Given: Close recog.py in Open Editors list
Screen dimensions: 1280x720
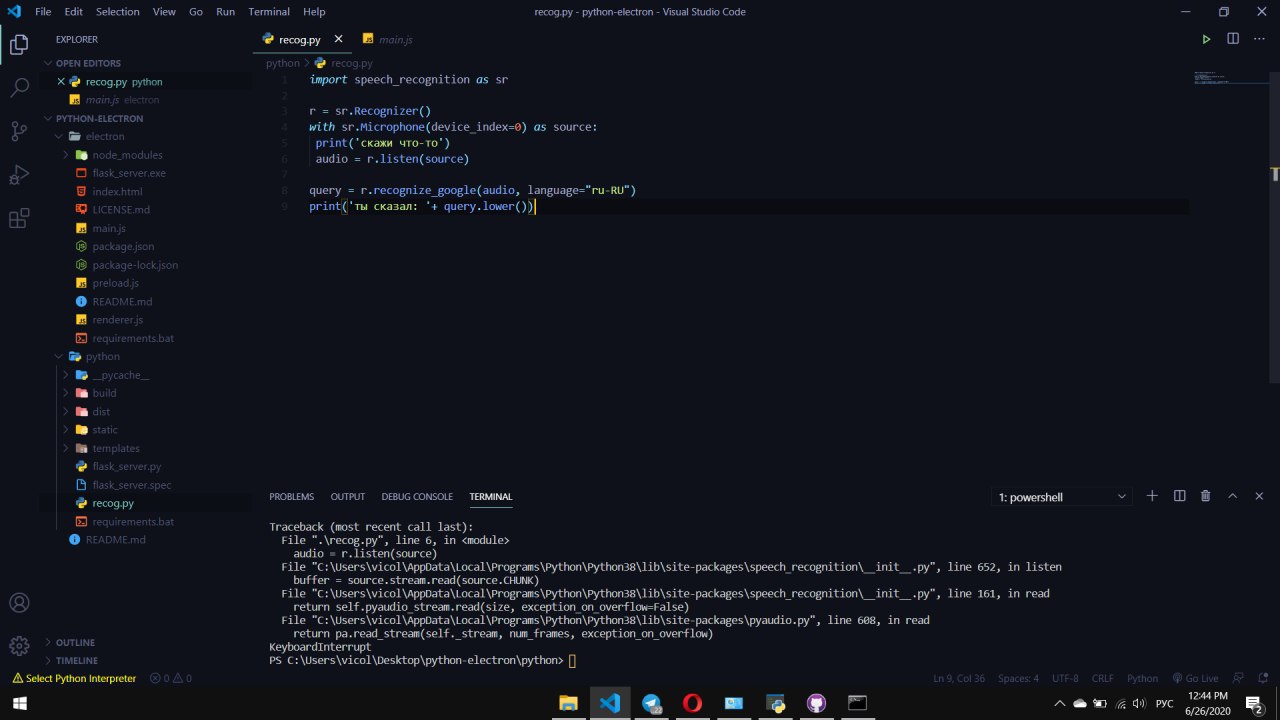Looking at the screenshot, I should (62, 82).
